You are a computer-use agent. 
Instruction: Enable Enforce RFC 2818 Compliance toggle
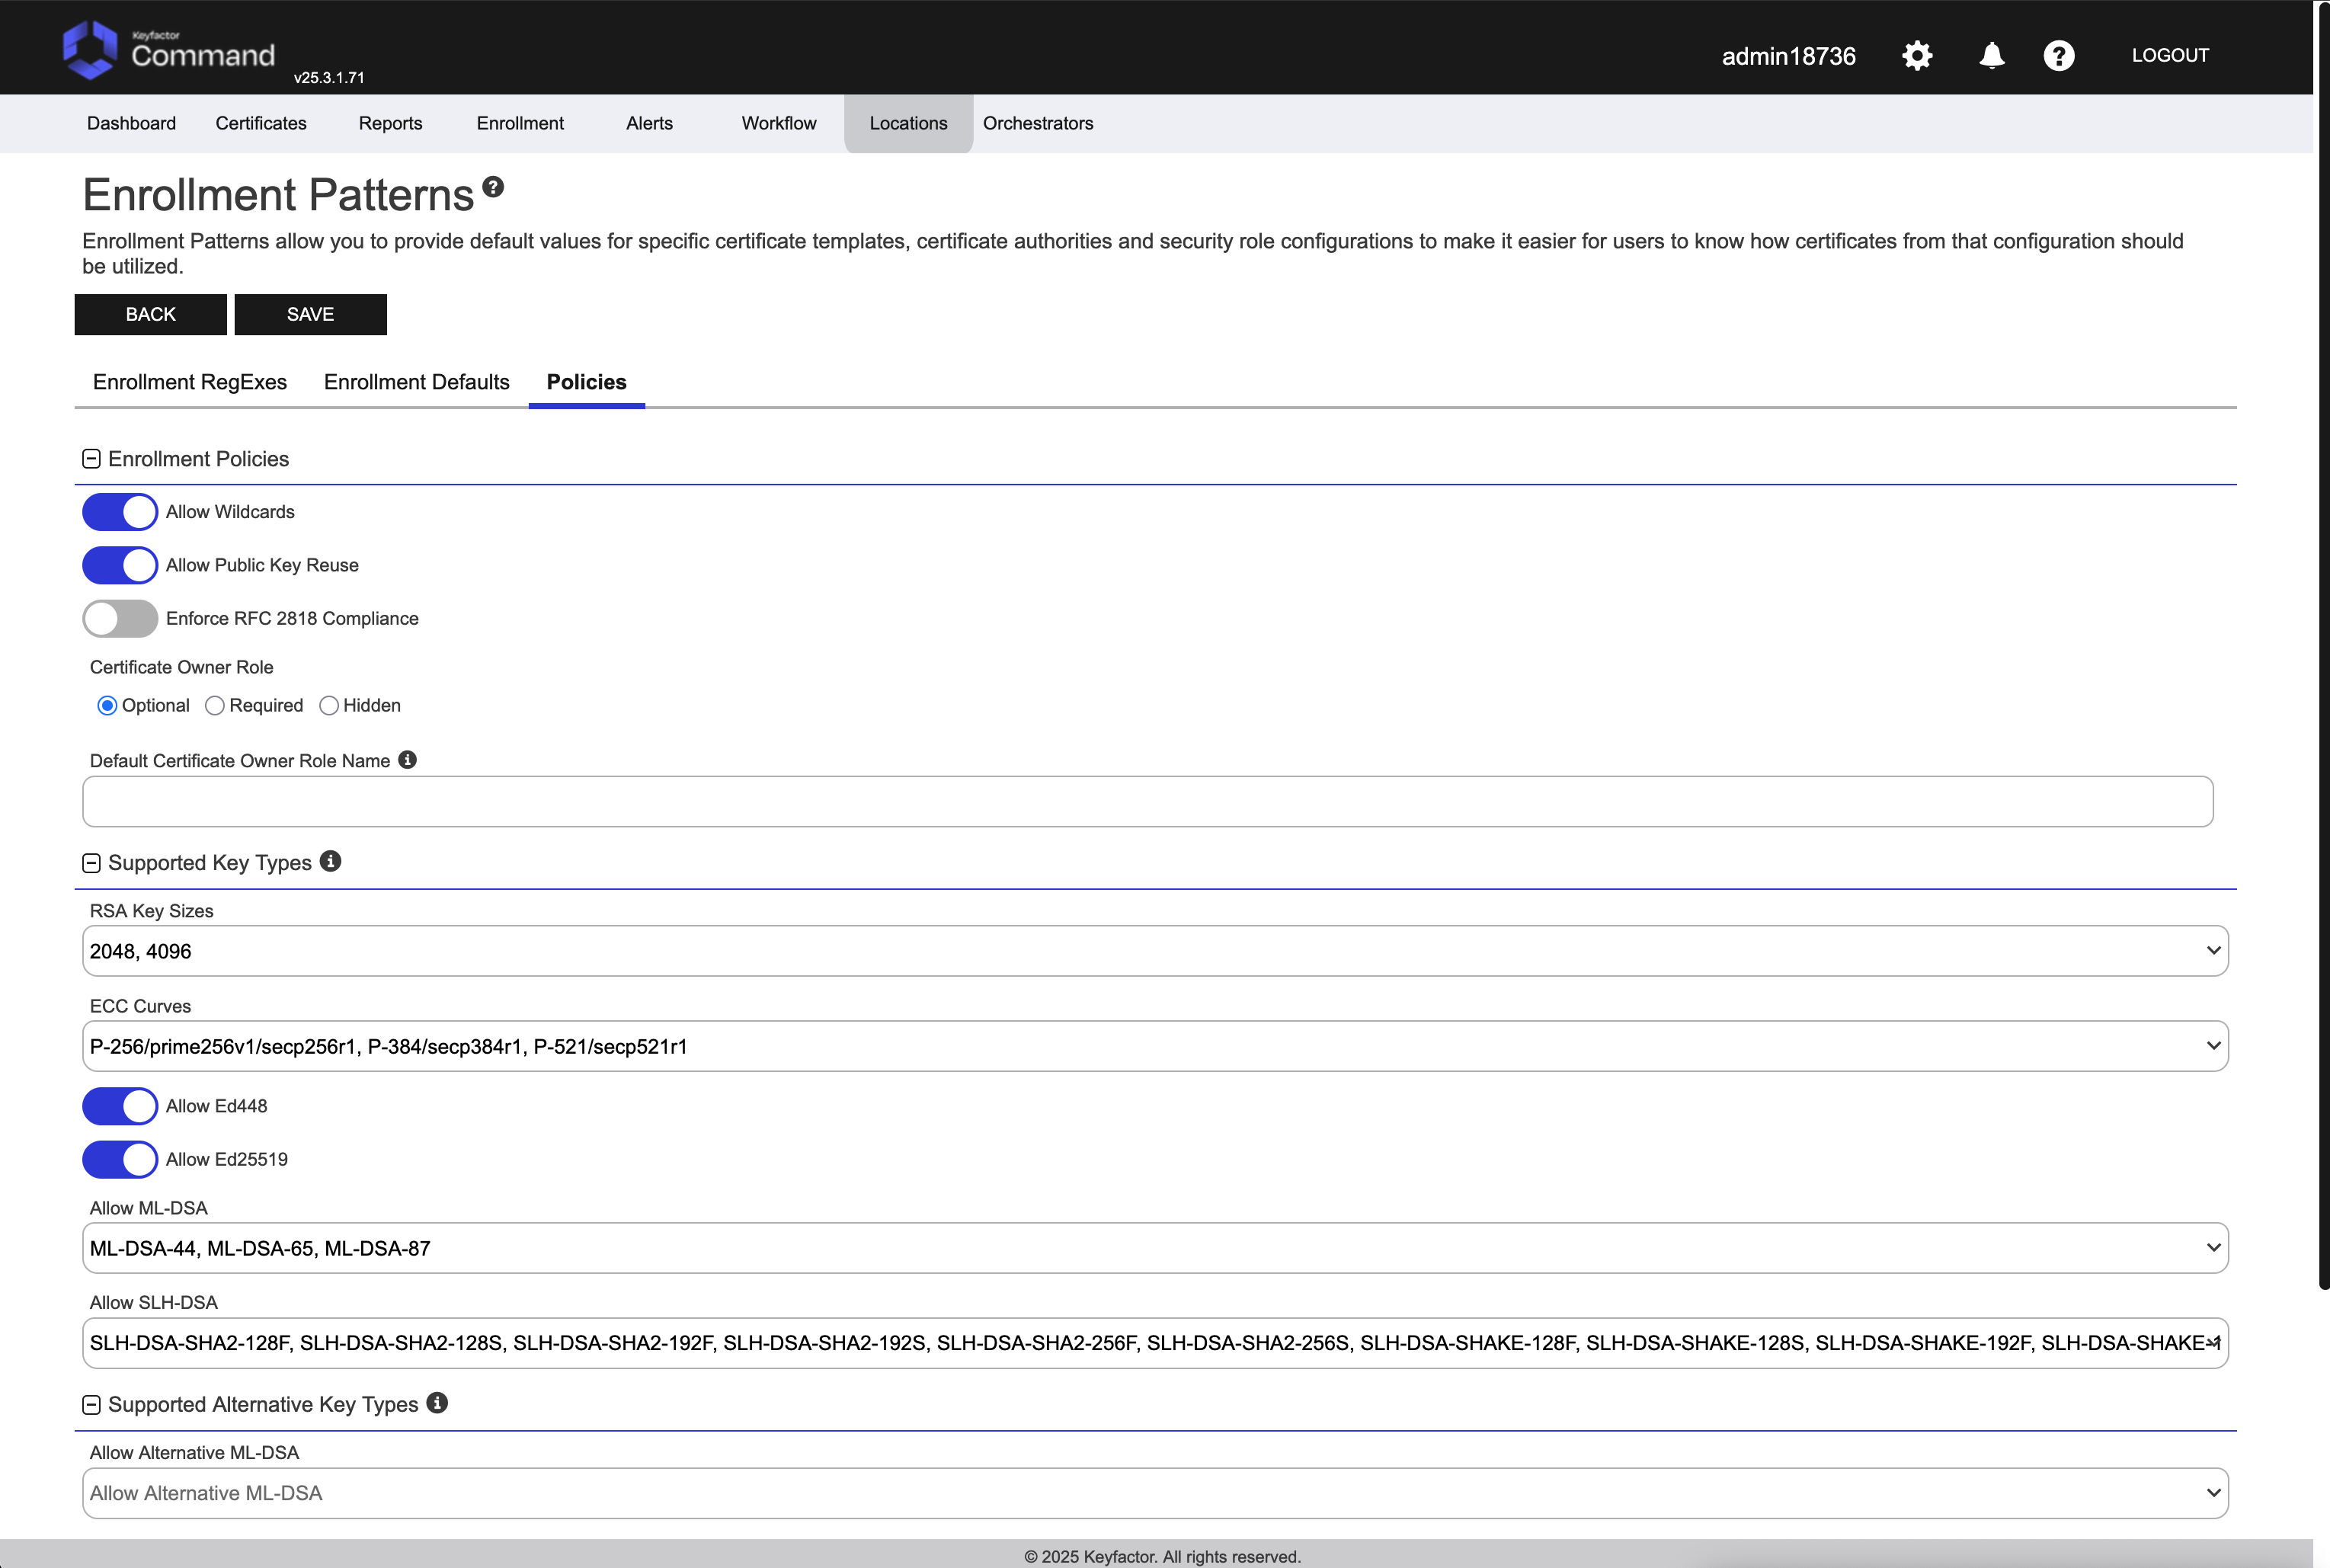pyautogui.click(x=120, y=619)
